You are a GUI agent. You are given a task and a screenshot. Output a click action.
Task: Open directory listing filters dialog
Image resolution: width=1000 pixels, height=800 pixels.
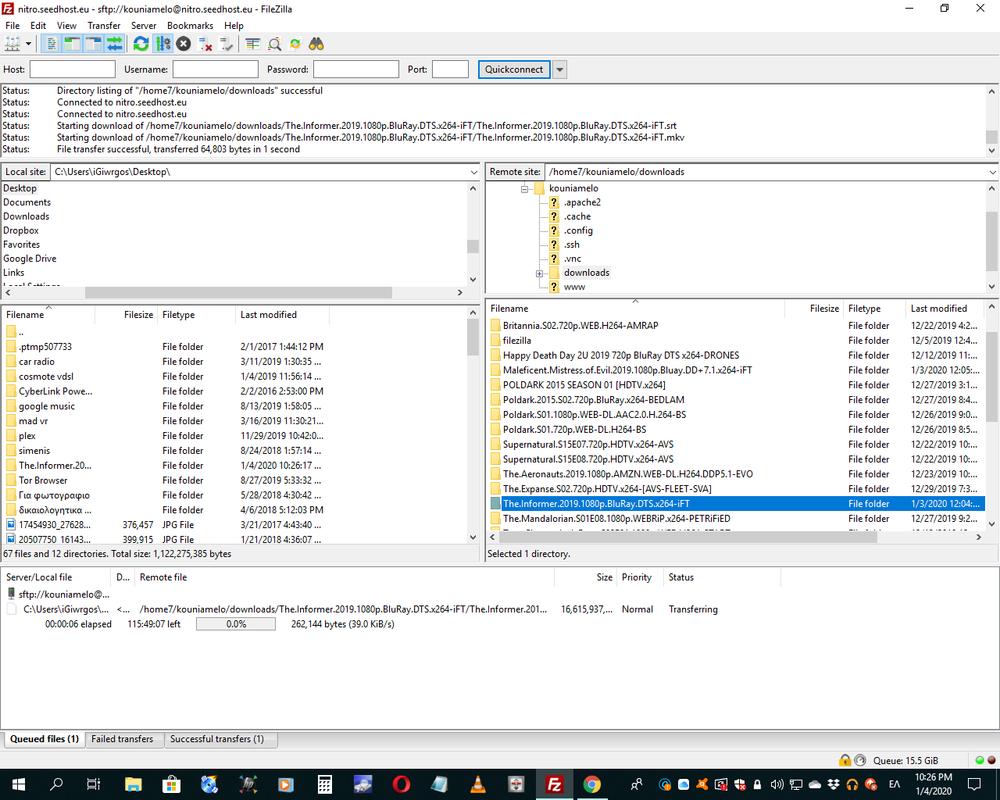[x=253, y=44]
